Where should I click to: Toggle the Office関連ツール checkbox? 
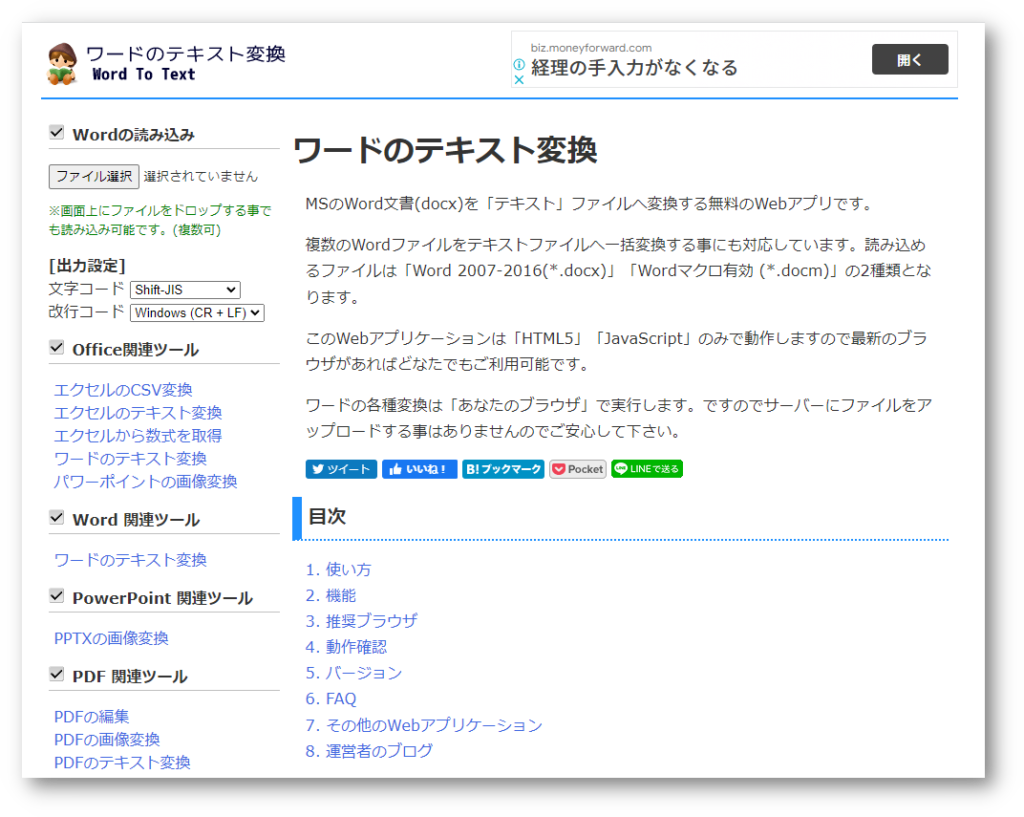tap(57, 347)
